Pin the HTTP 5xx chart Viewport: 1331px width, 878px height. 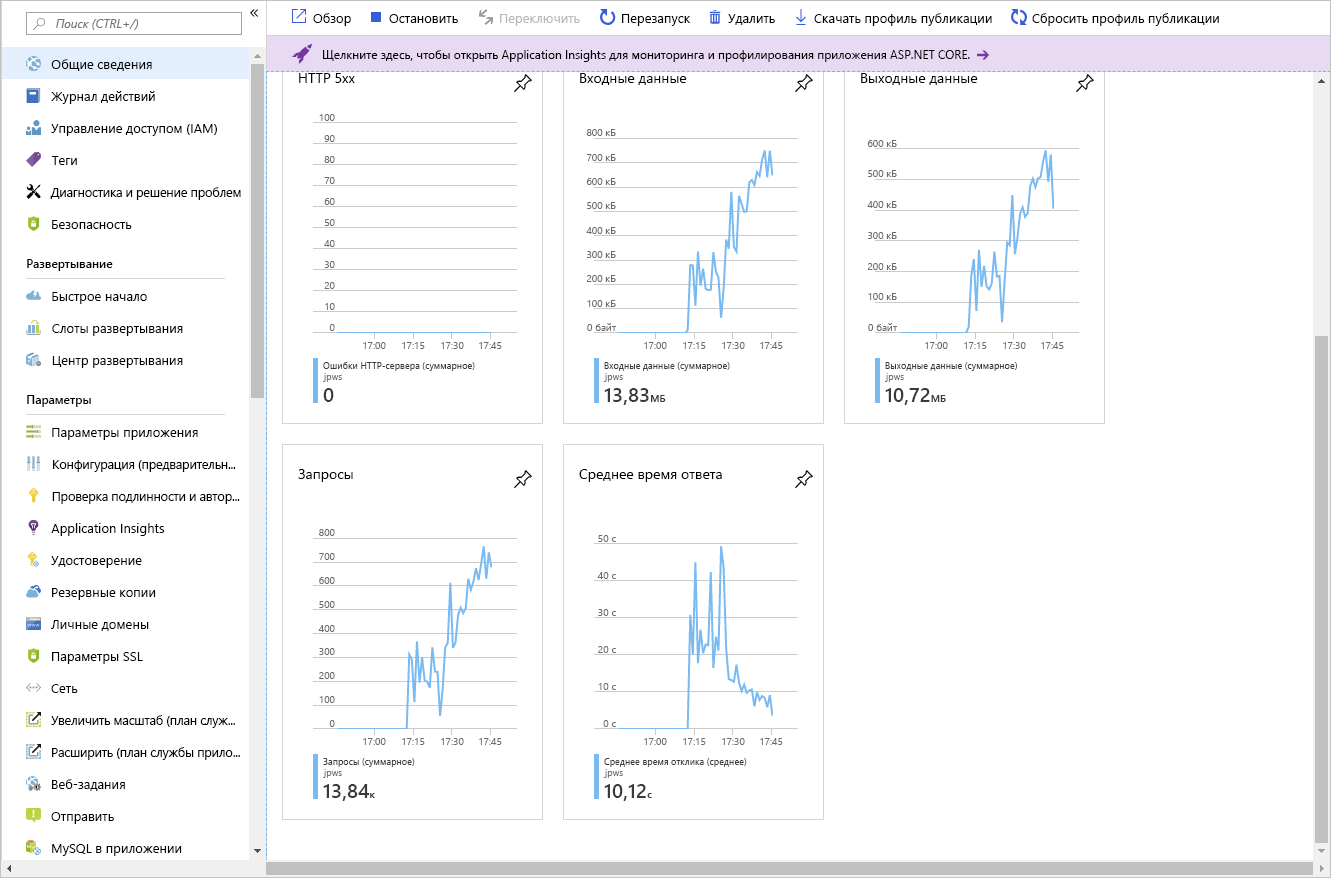pos(522,85)
